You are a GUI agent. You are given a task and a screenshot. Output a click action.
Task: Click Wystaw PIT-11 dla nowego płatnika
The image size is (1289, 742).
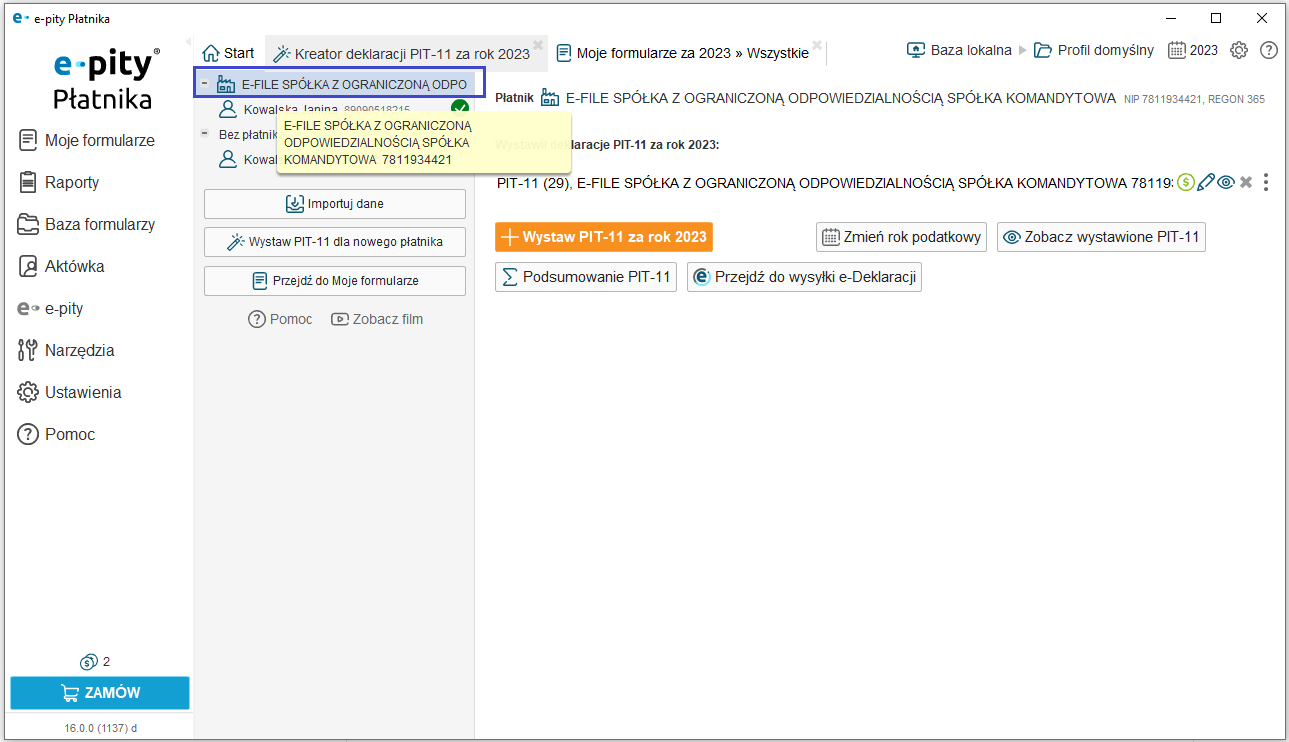335,242
